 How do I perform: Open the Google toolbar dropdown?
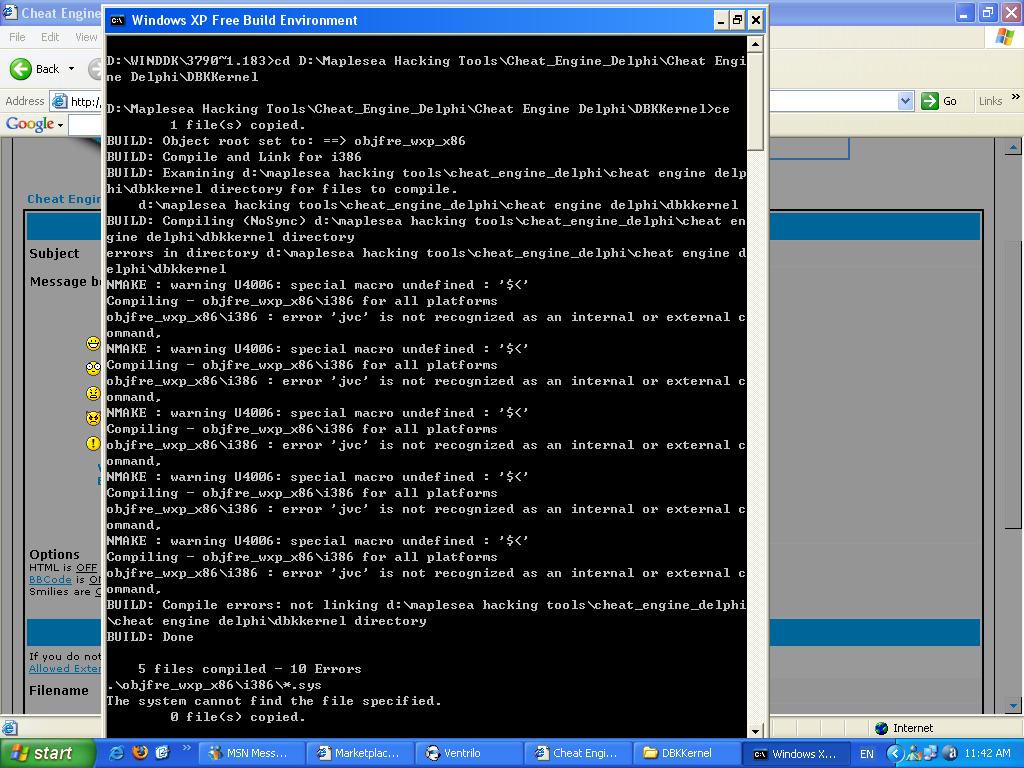61,124
